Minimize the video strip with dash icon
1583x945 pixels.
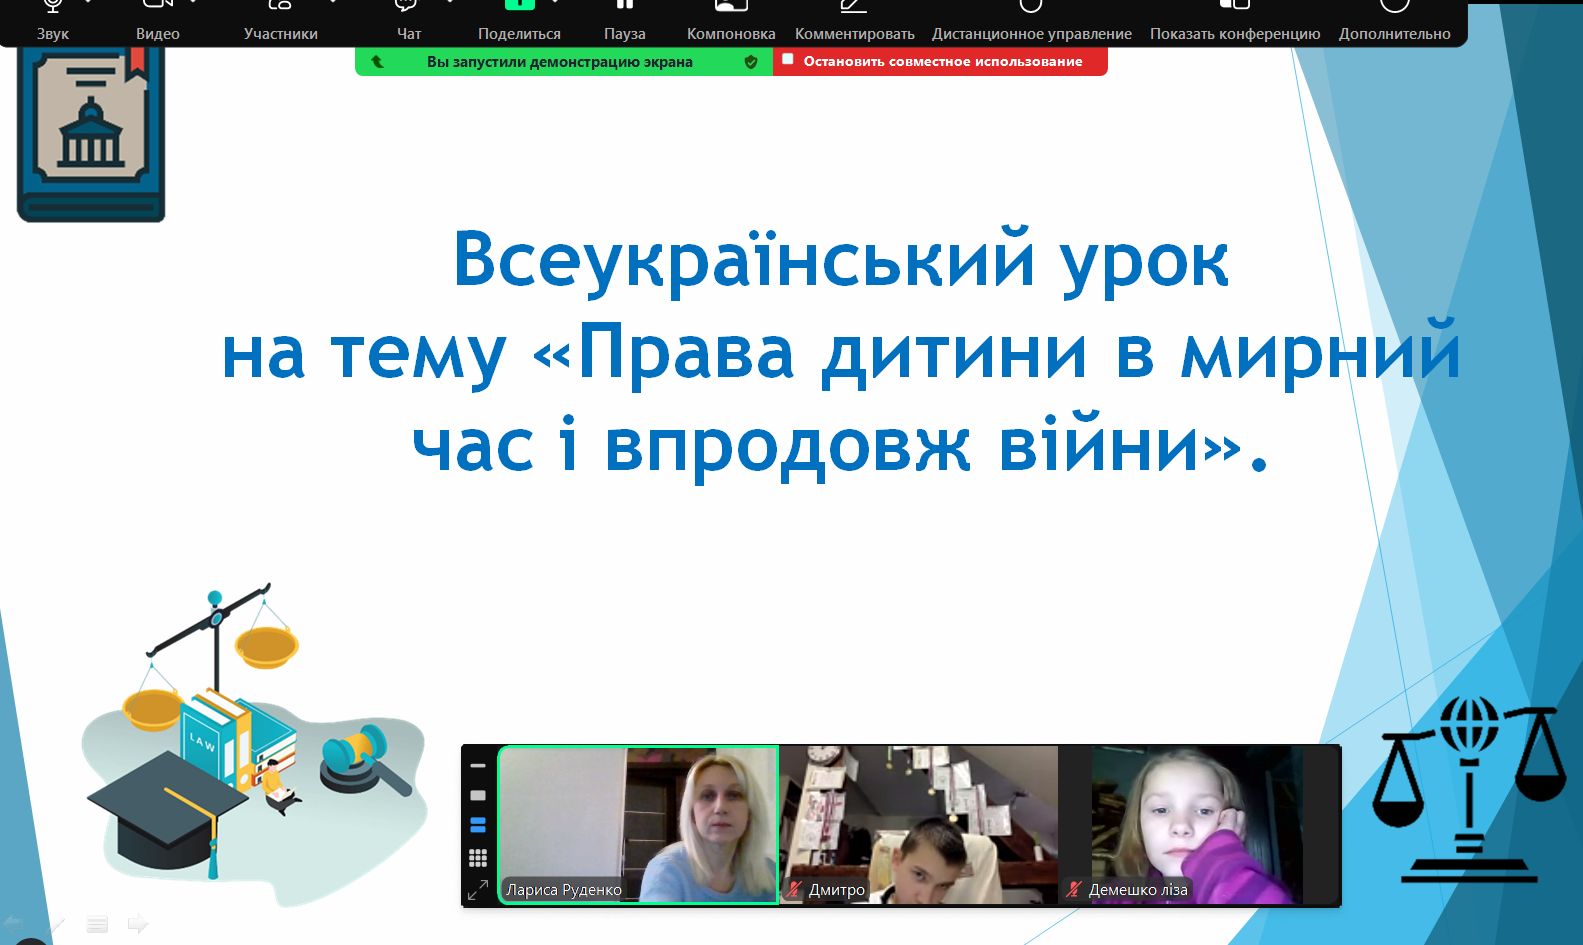(478, 766)
